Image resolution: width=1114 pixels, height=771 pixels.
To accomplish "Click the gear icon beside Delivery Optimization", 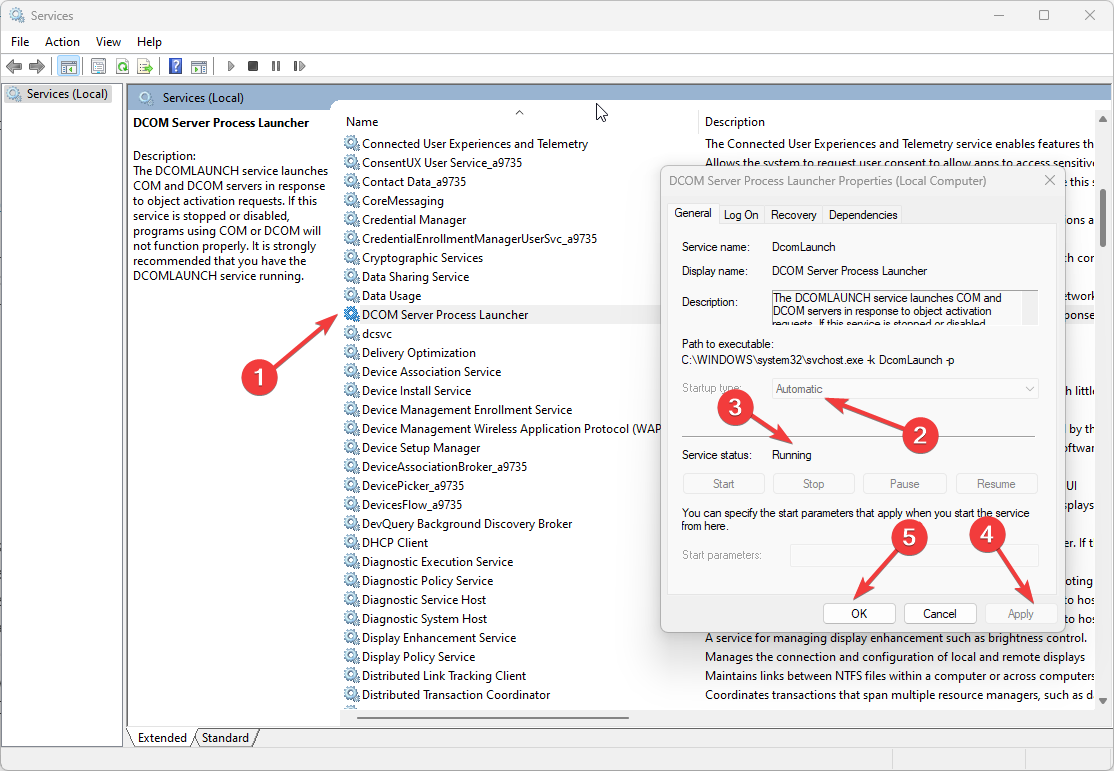I will point(352,352).
